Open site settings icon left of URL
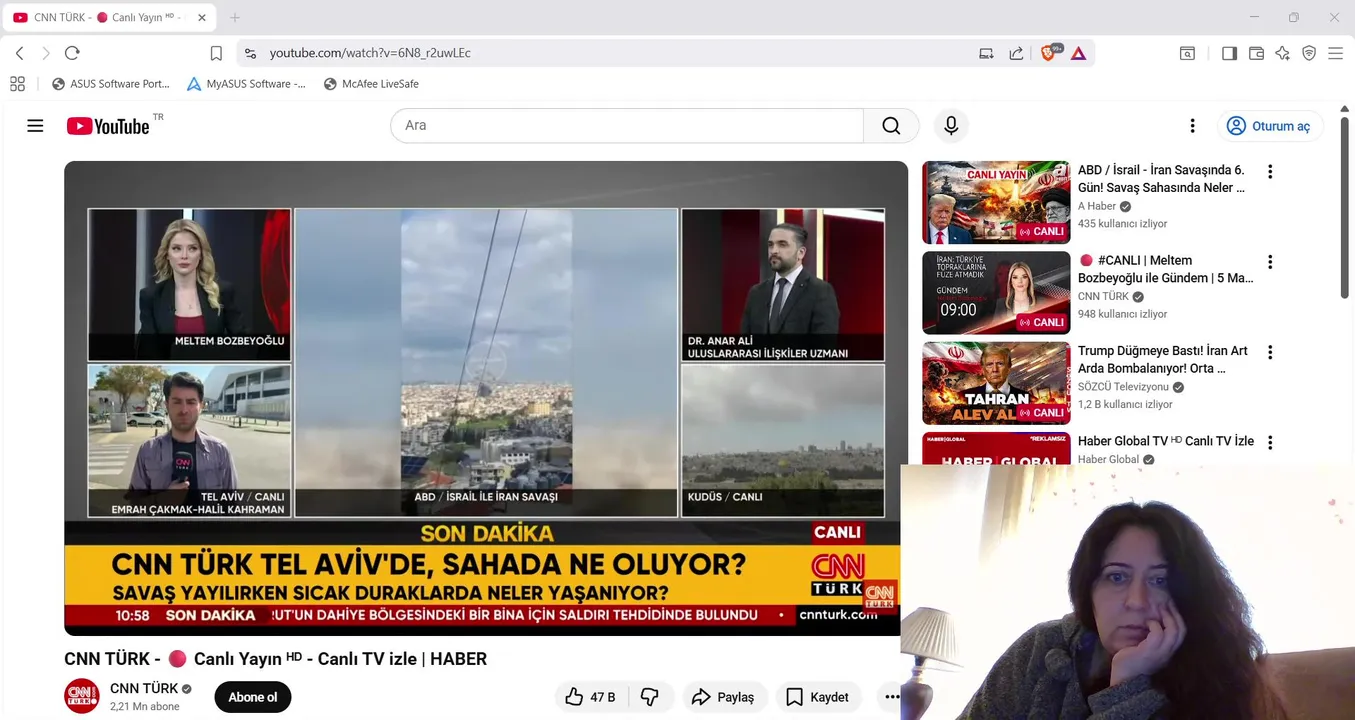 [x=250, y=53]
